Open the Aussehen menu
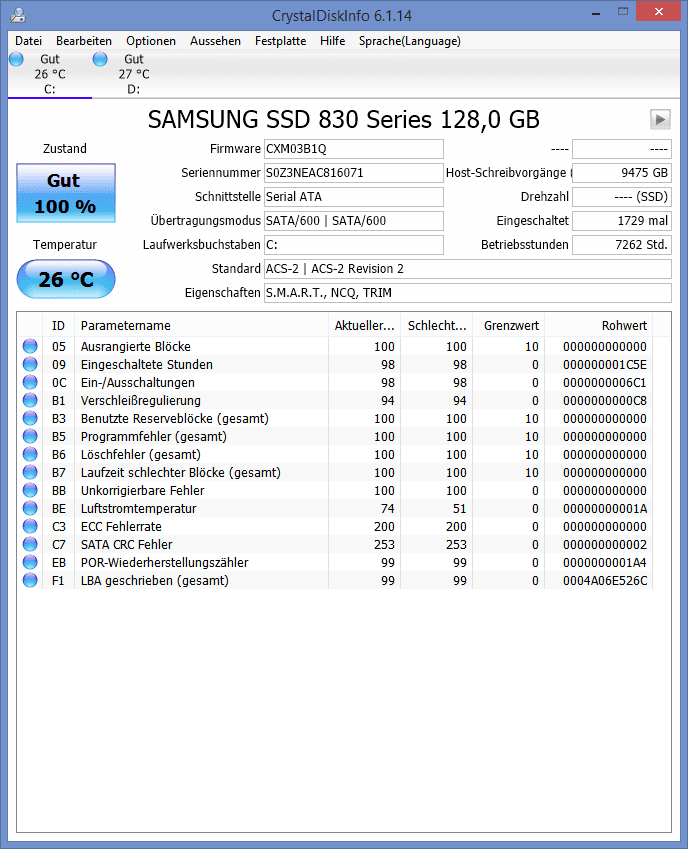 pyautogui.click(x=215, y=41)
